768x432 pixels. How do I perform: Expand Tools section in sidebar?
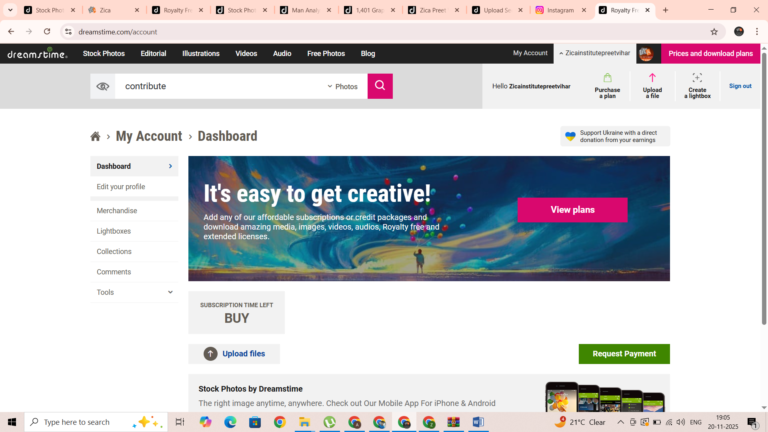(x=134, y=292)
